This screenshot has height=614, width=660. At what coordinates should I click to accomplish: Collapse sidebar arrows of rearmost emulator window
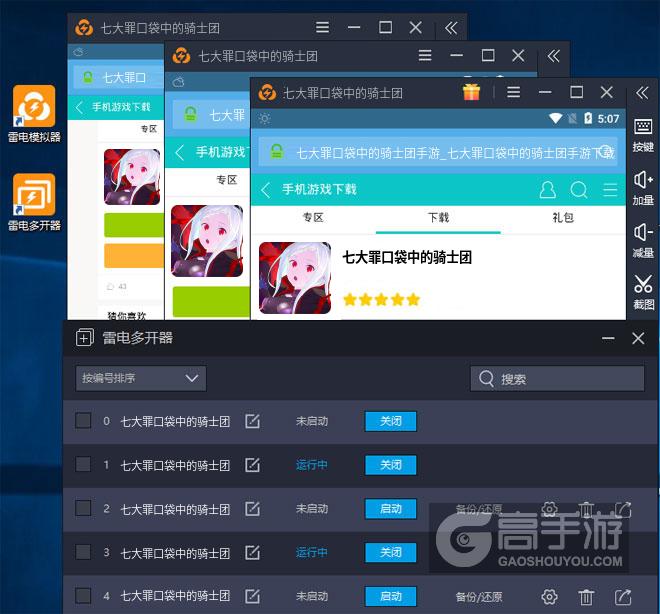coord(451,28)
